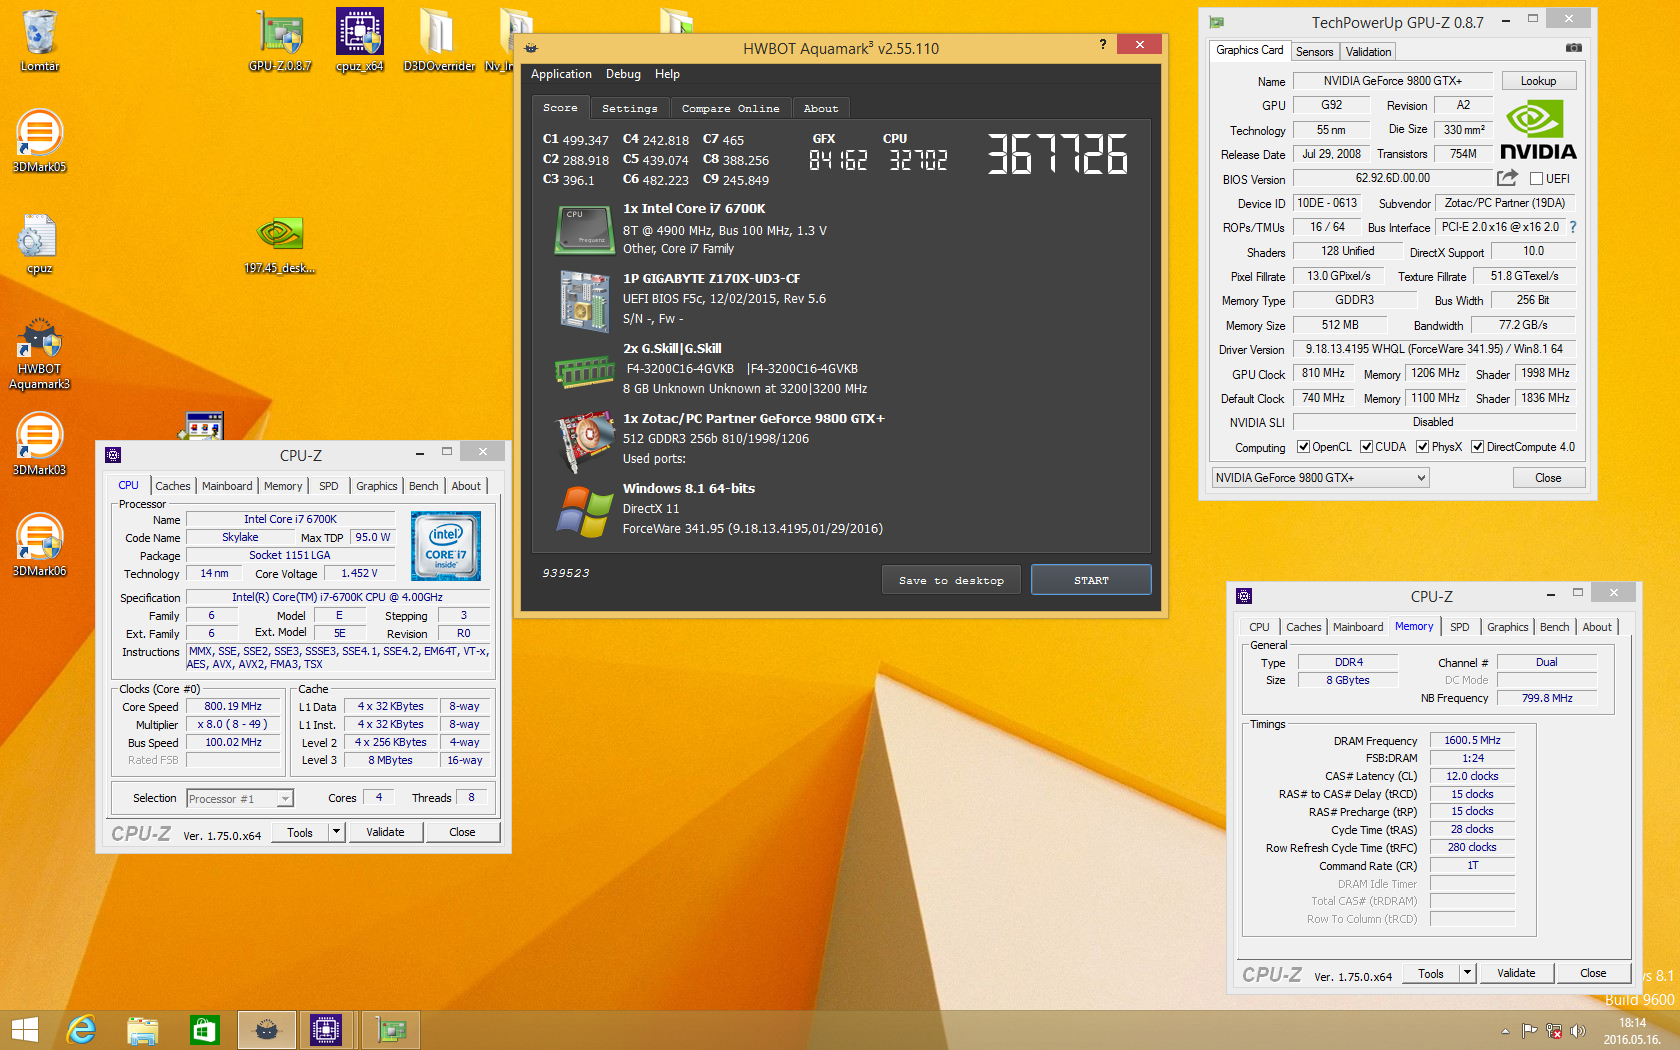Open the Windows Store taskbar icon
Image resolution: width=1680 pixels, height=1050 pixels.
204,1030
